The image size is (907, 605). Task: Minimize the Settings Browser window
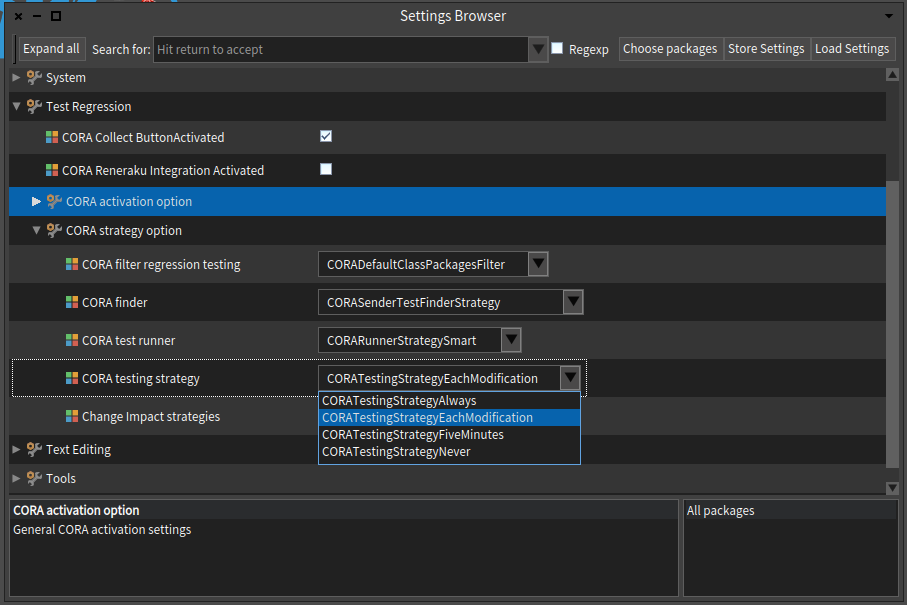[x=37, y=16]
